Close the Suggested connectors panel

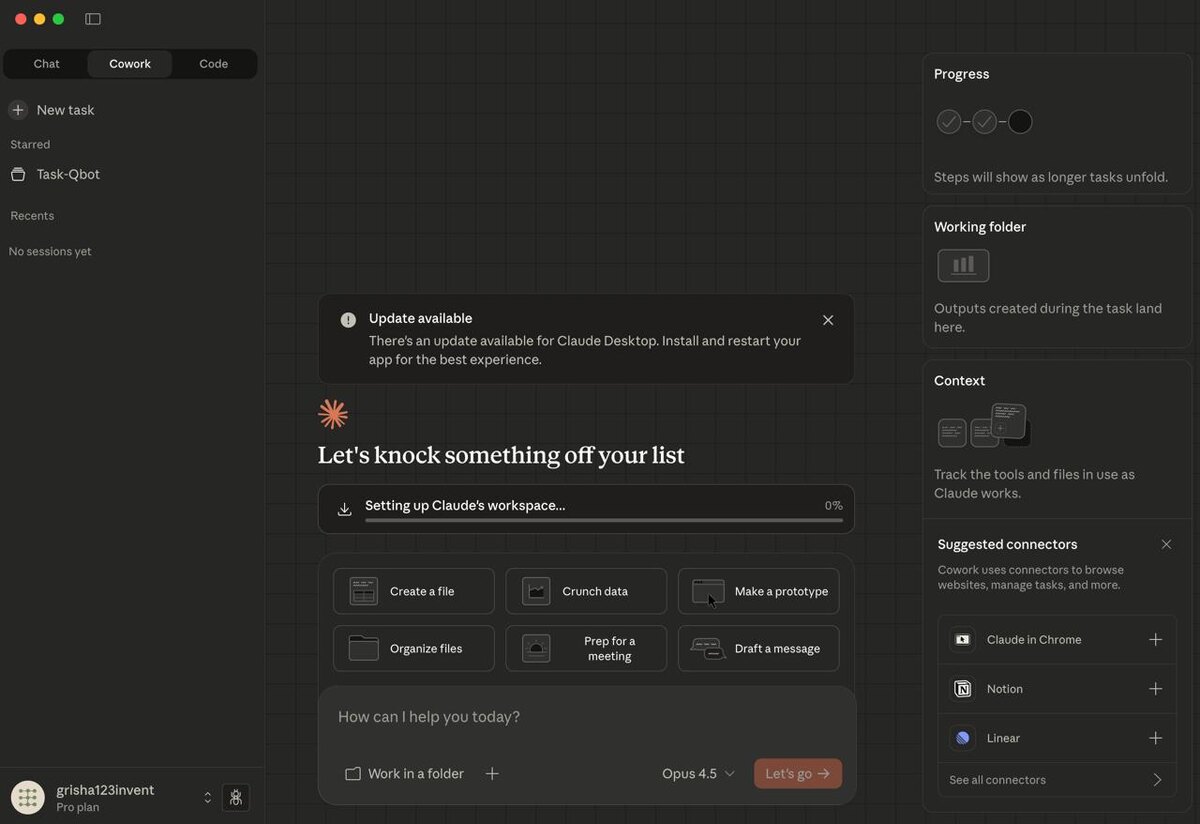click(1166, 544)
